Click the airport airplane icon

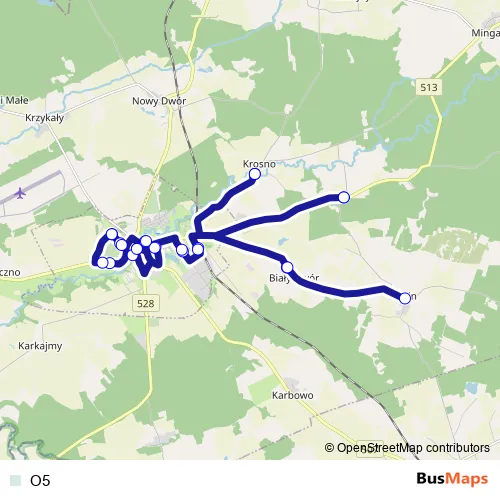(20, 193)
